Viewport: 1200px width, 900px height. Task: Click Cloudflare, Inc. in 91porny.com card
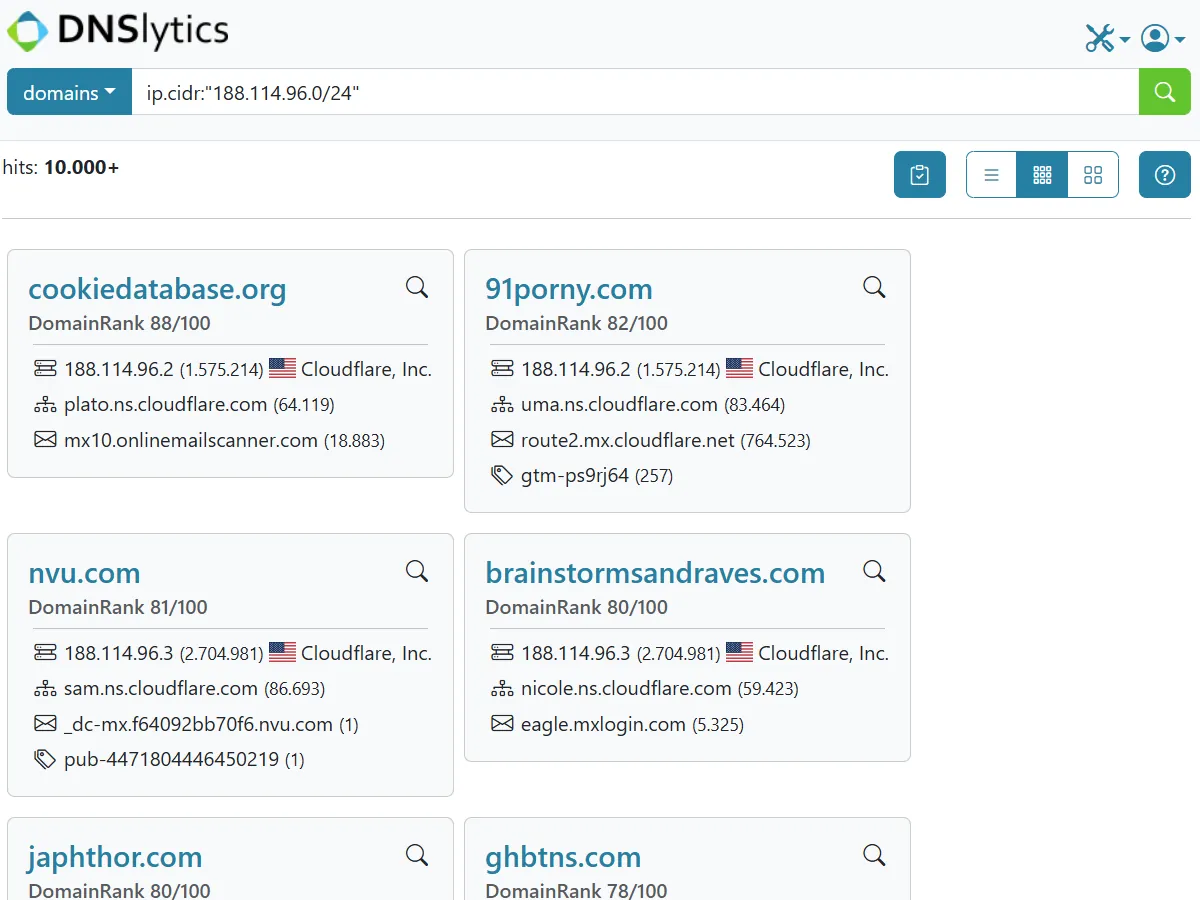click(823, 369)
